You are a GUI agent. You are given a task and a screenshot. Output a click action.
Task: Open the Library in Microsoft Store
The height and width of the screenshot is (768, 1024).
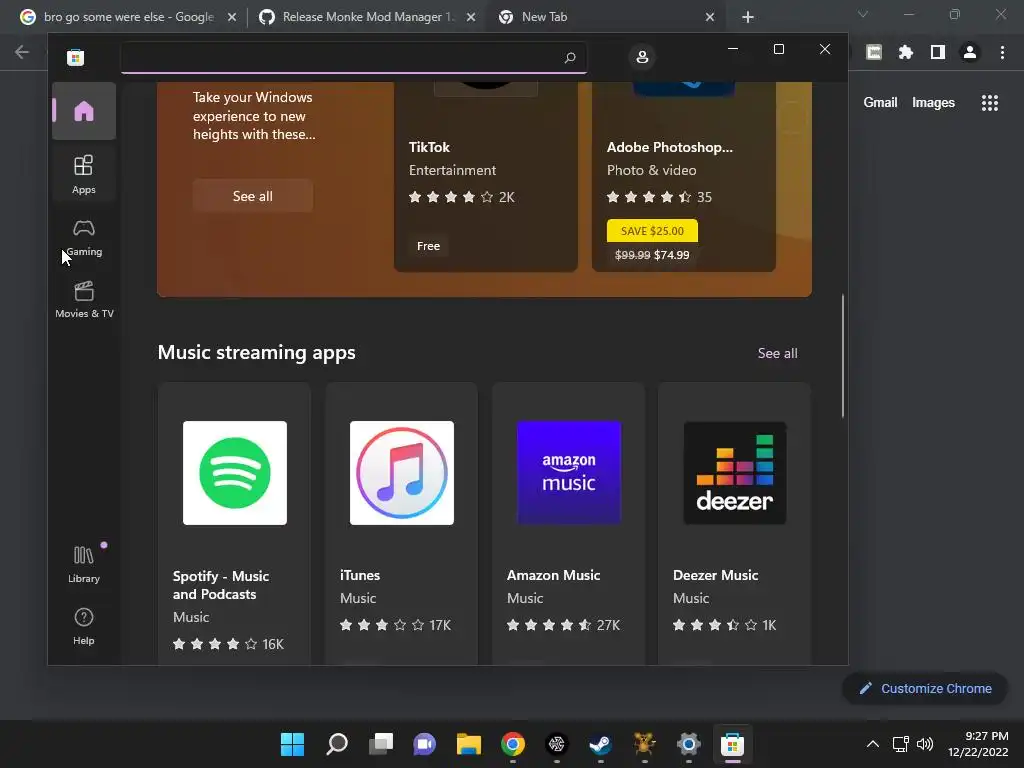84,564
